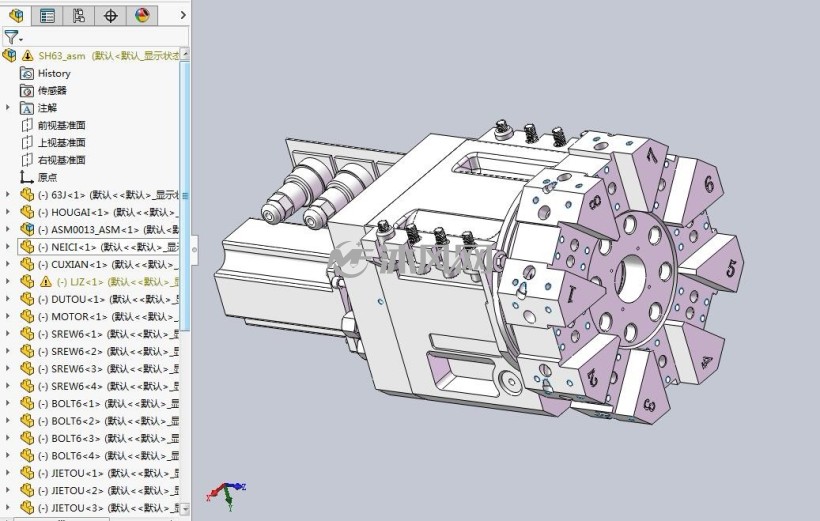This screenshot has width=820, height=521.
Task: Click the panel collapse handle on splitter
Action: coord(195,250)
